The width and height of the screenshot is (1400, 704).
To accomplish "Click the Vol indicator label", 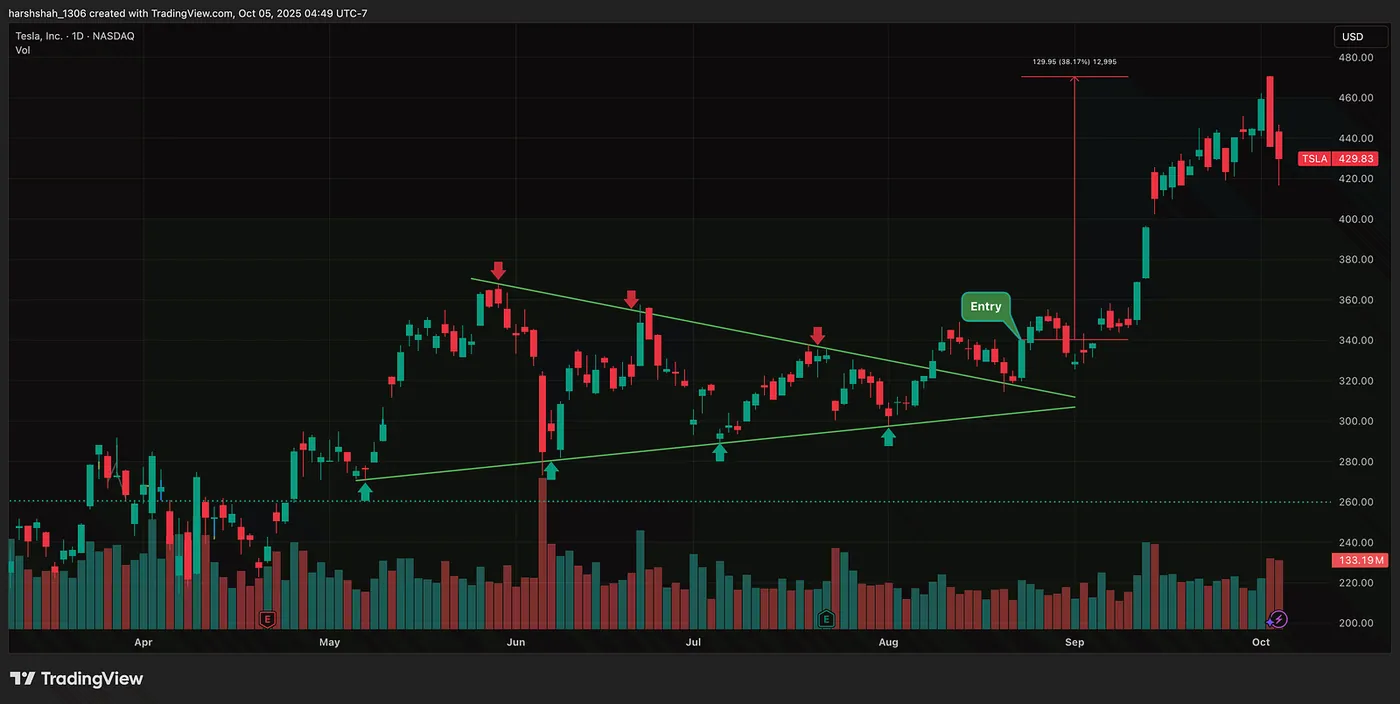I will click(22, 50).
